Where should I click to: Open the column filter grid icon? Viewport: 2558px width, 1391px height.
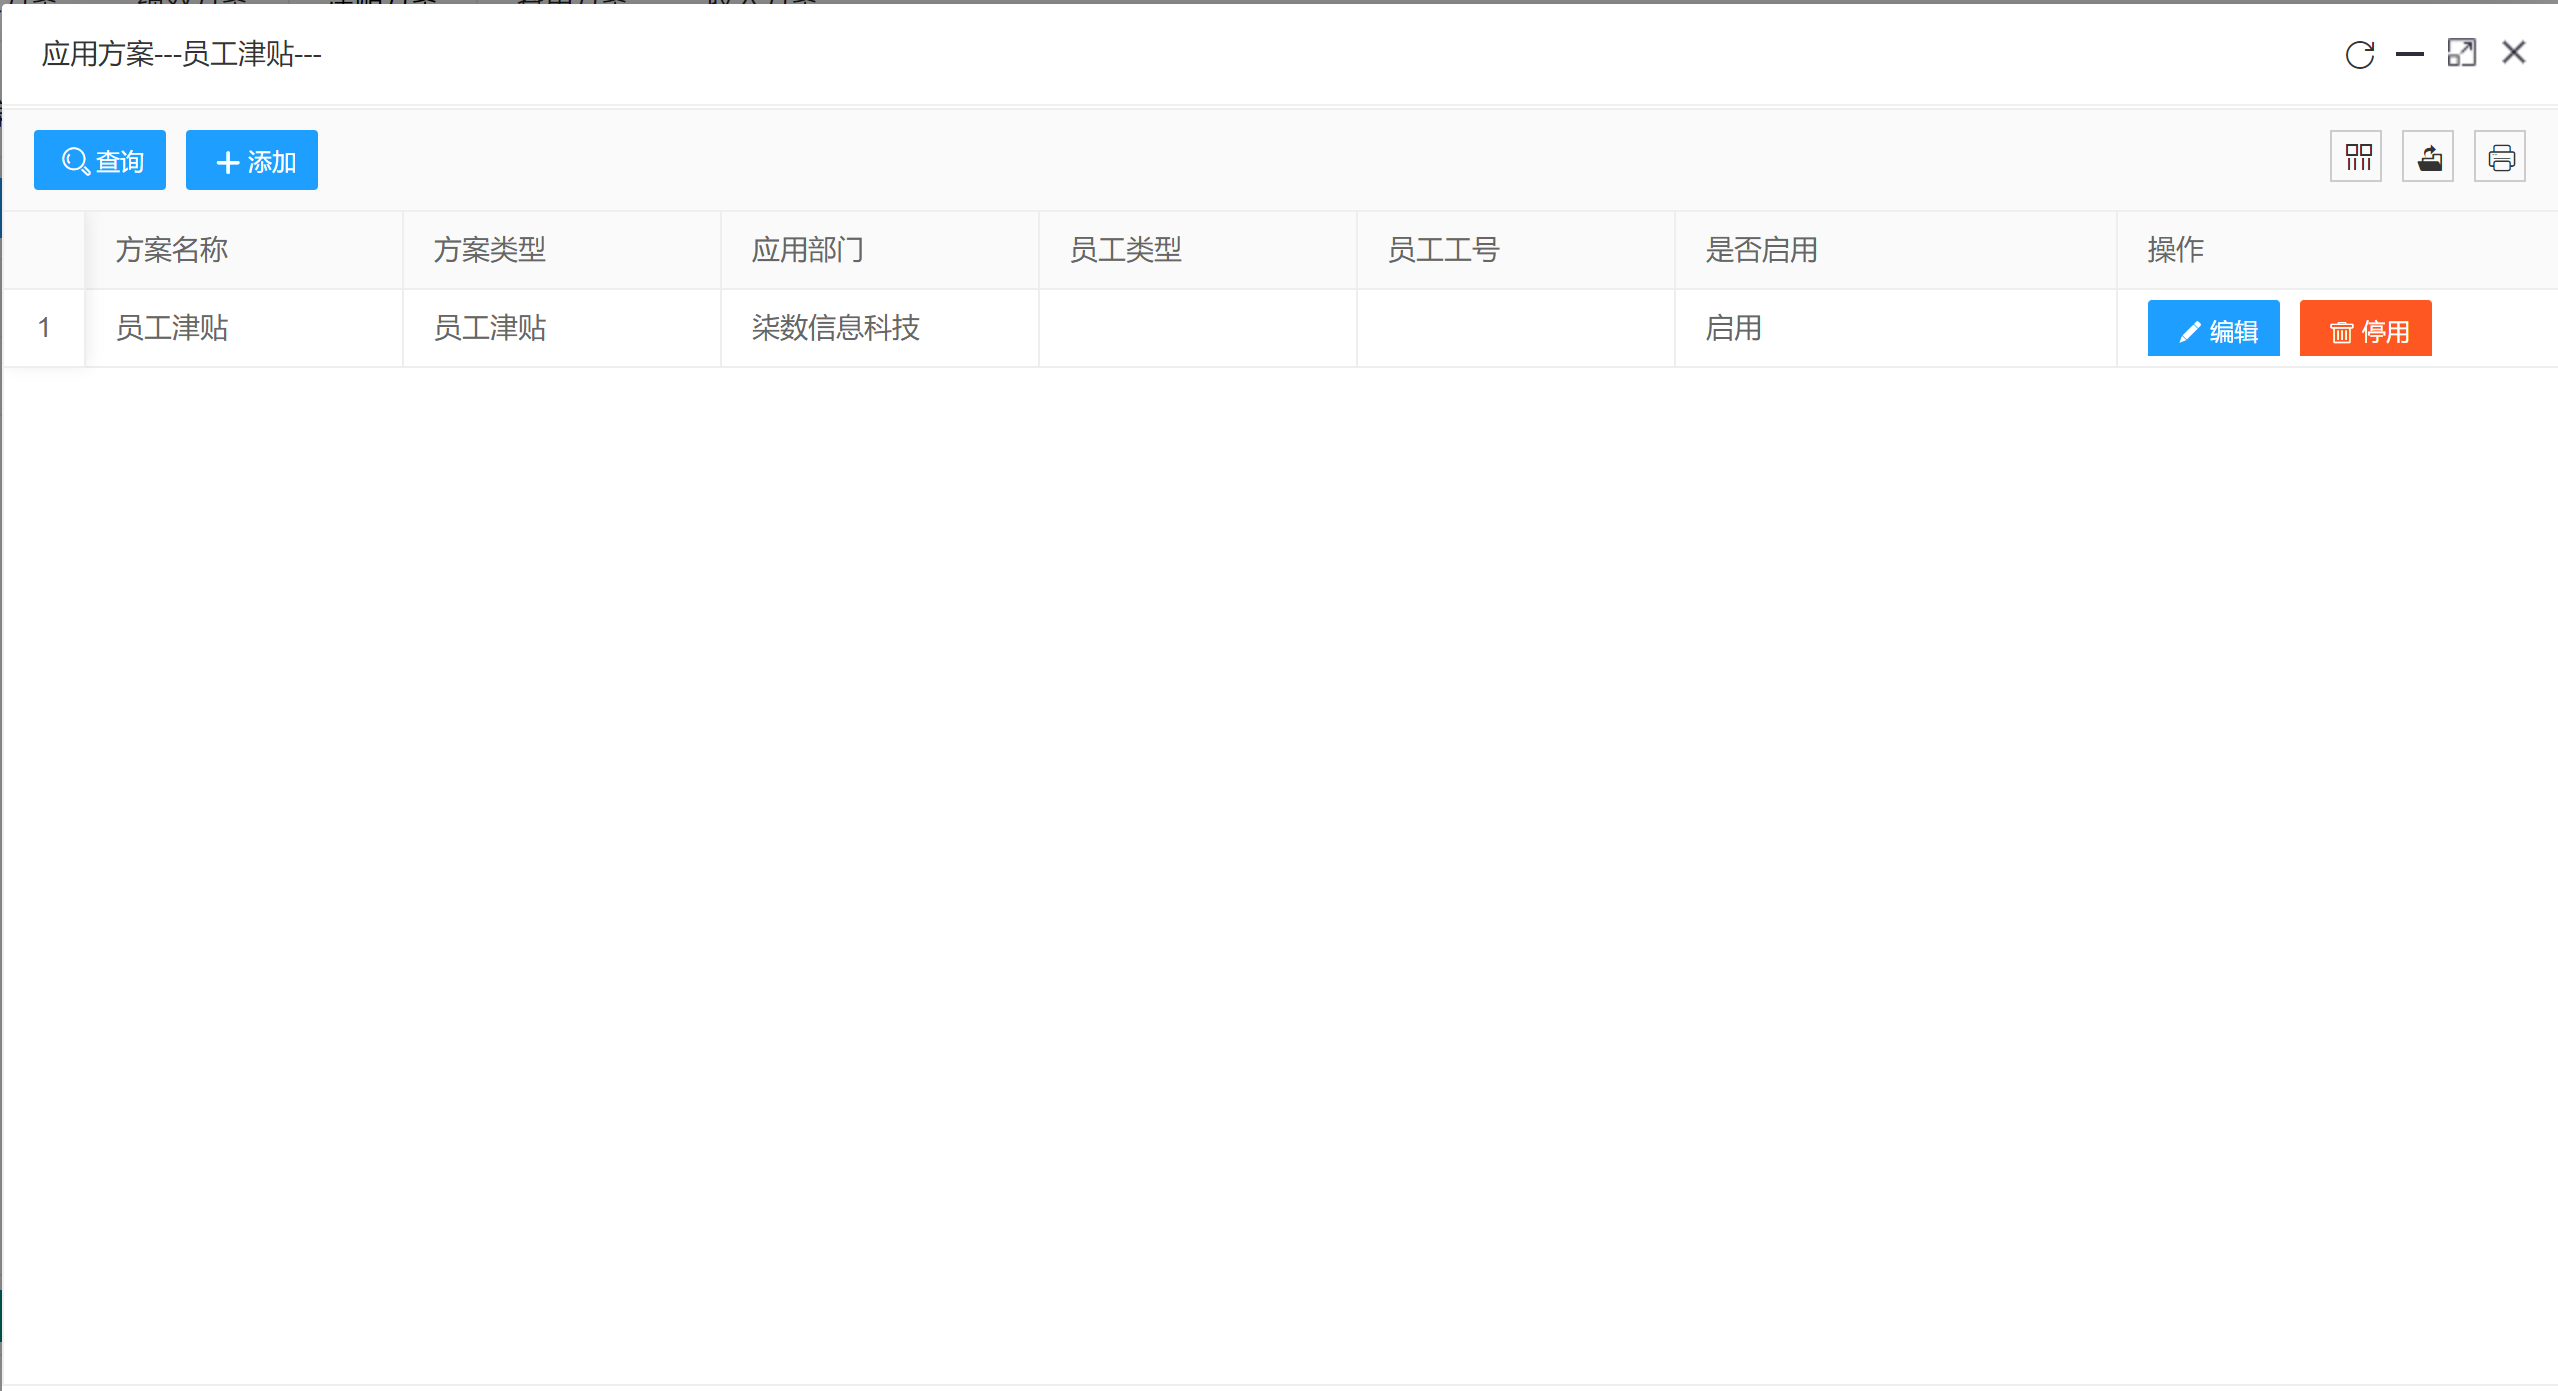2357,157
